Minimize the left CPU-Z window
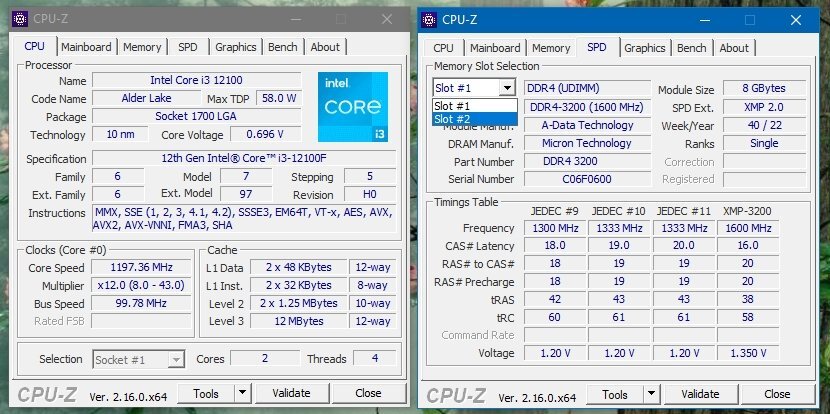830x414 pixels. 296,20
